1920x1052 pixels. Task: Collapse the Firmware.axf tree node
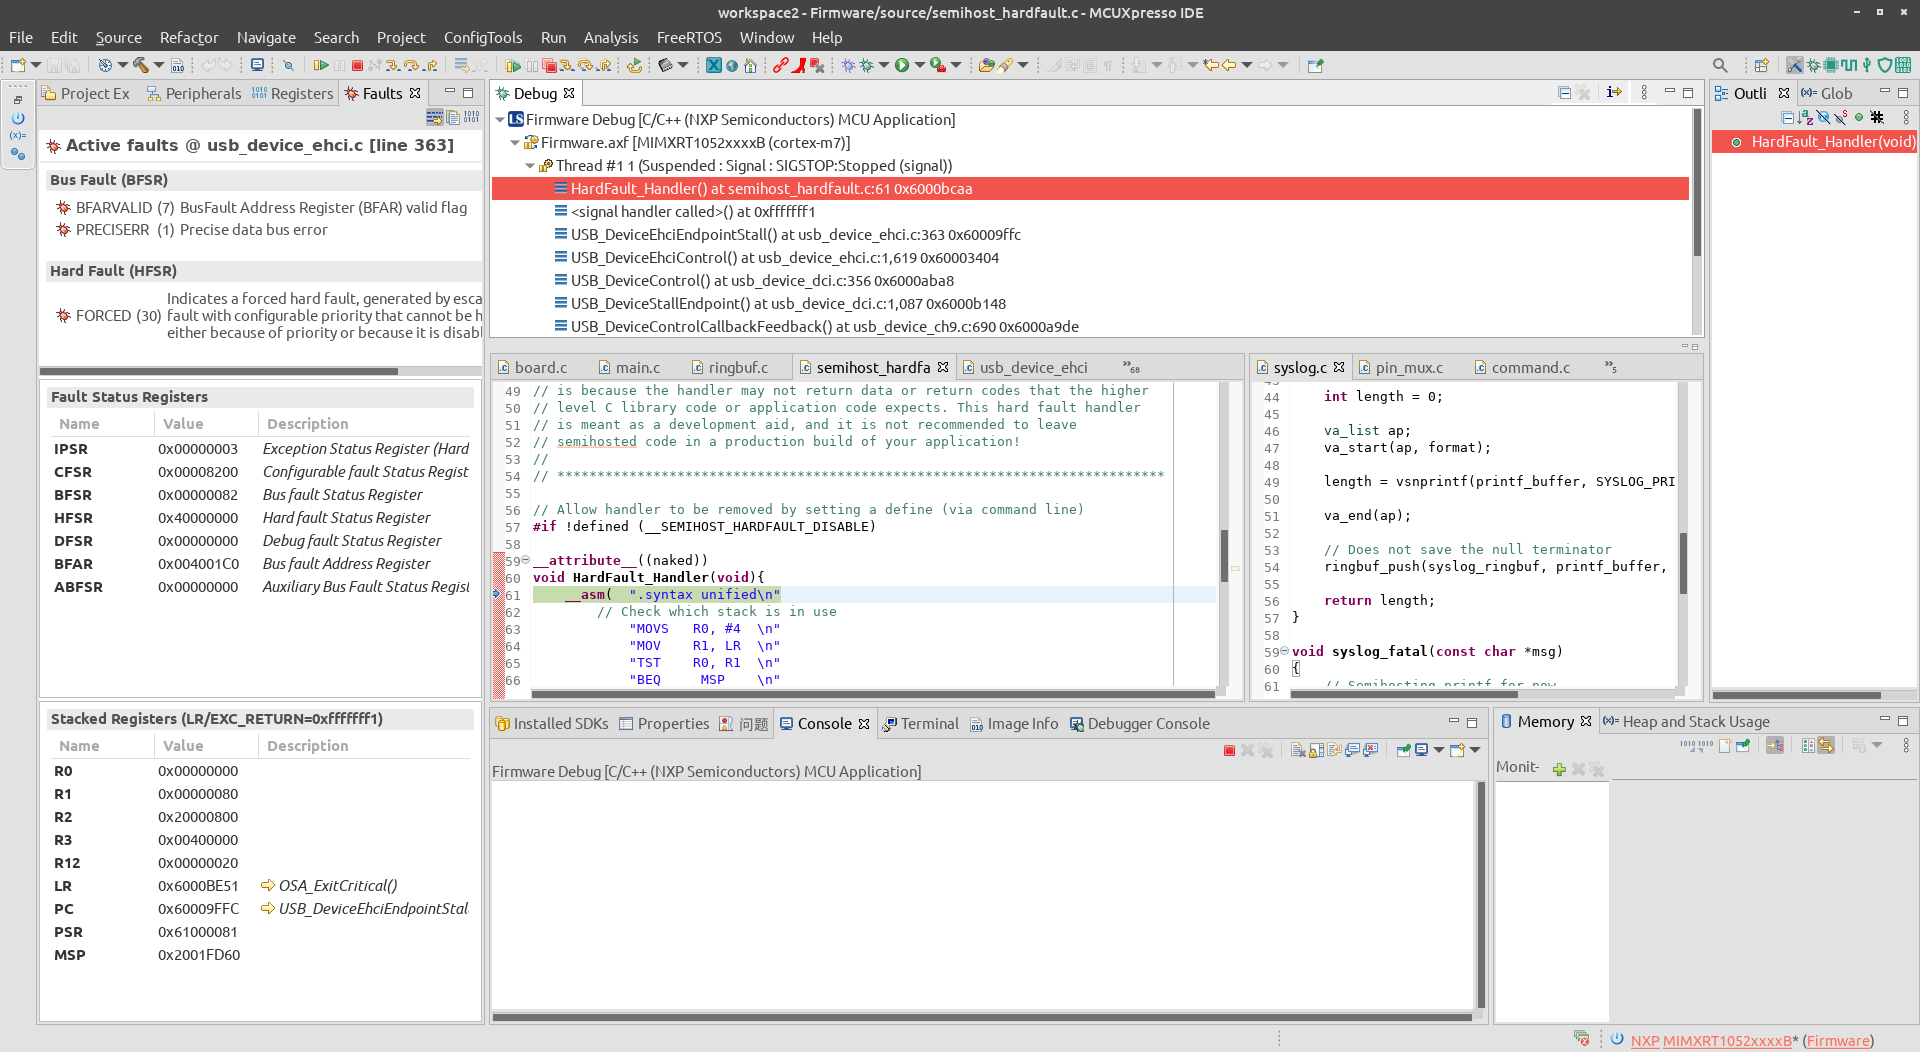tap(516, 142)
